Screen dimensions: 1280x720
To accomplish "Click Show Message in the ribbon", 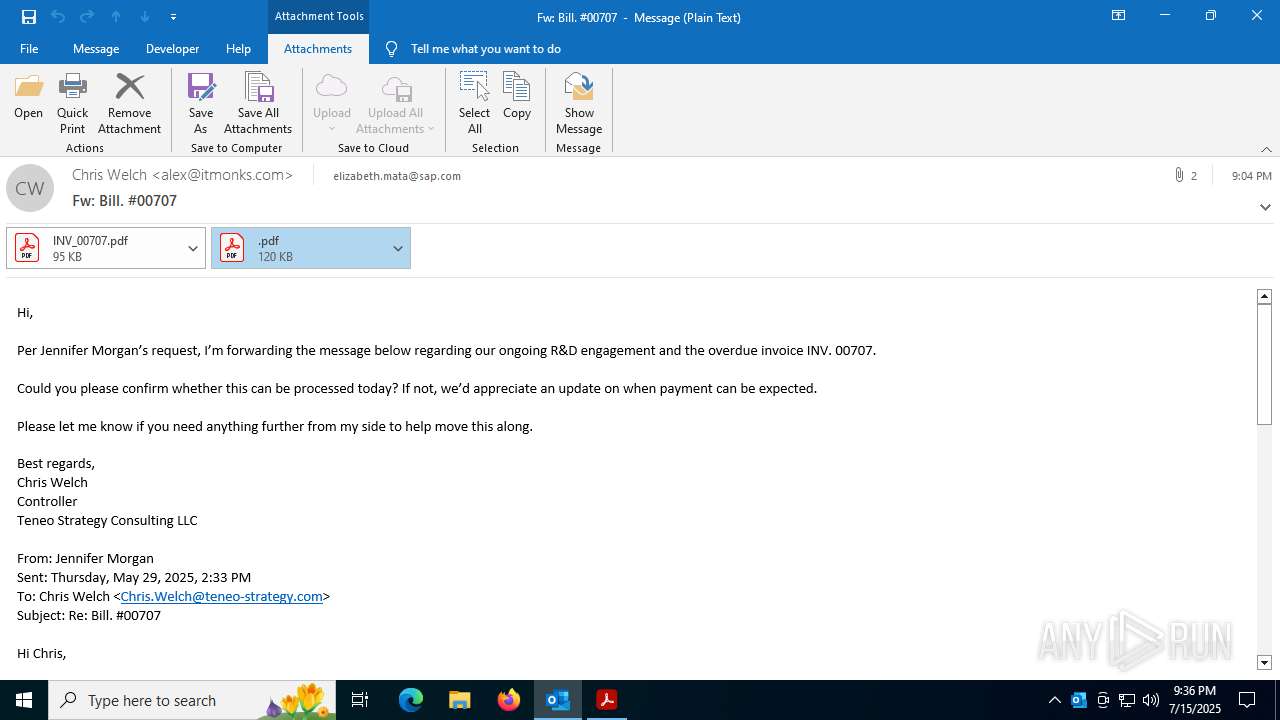I will (579, 103).
